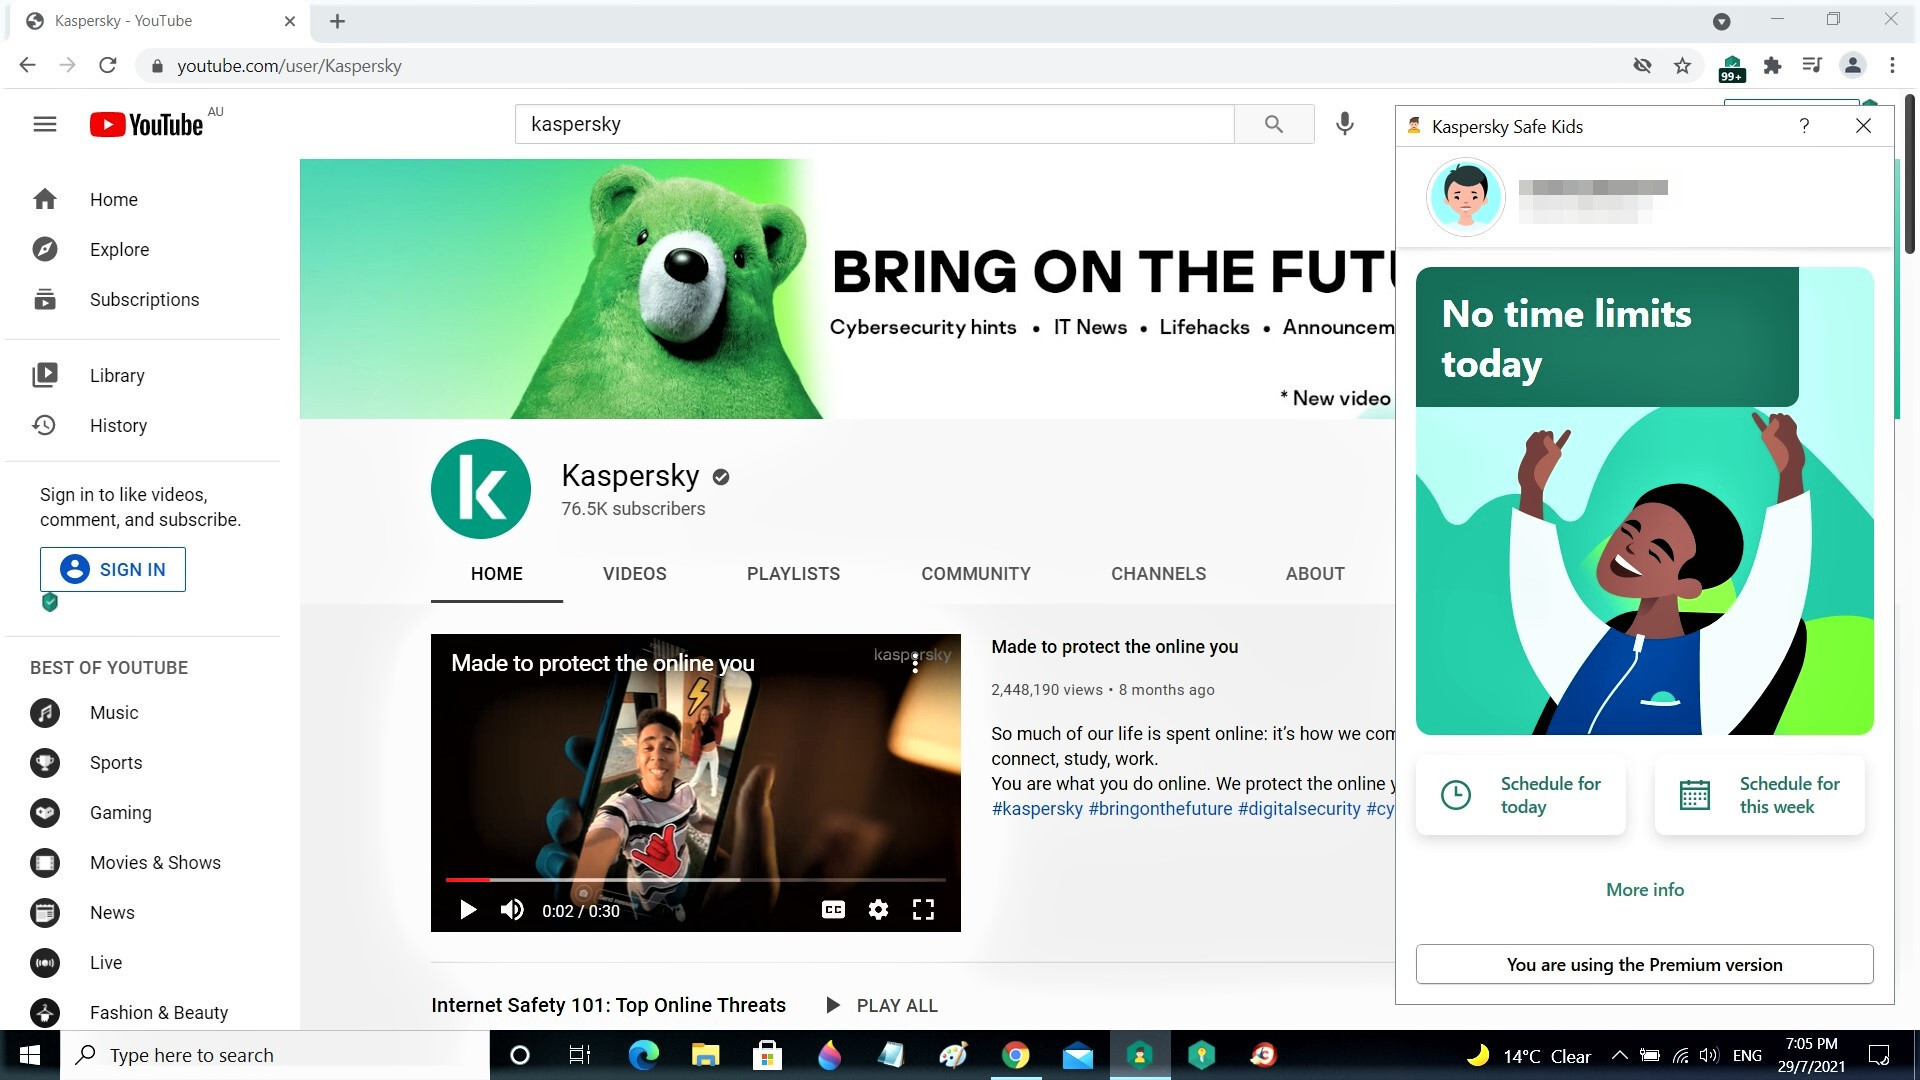Open the Kaspersky Safe Kids help icon
Screen dimensions: 1920x1080
point(1804,126)
